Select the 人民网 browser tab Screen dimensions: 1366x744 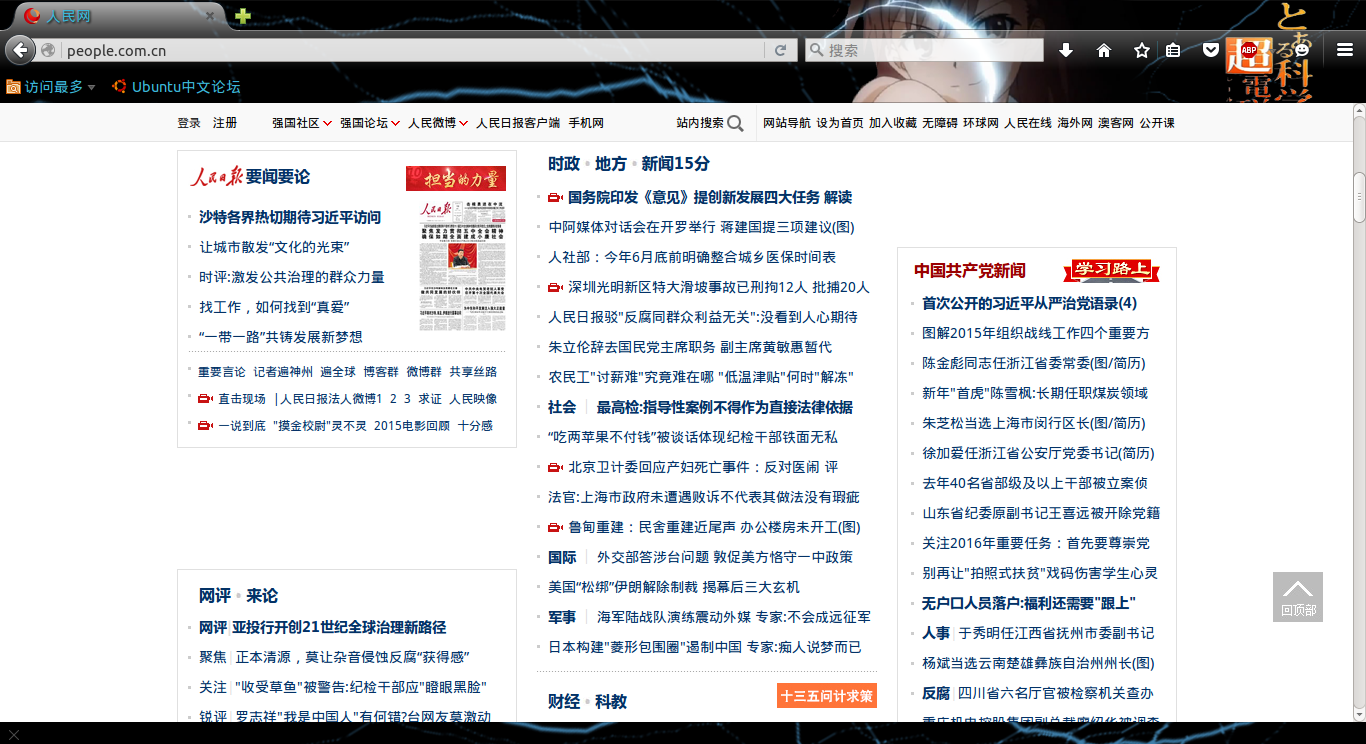tap(120, 16)
